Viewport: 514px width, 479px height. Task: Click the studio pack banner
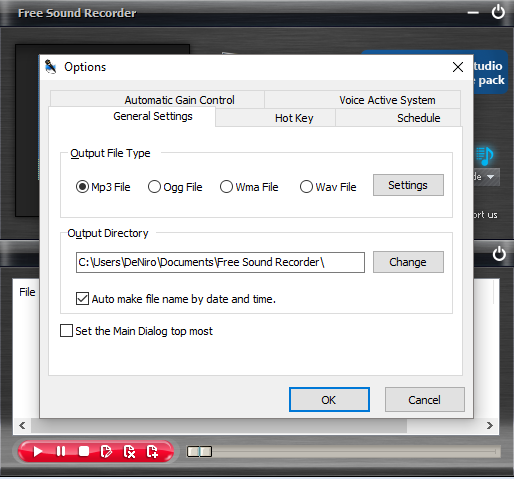click(x=490, y=72)
